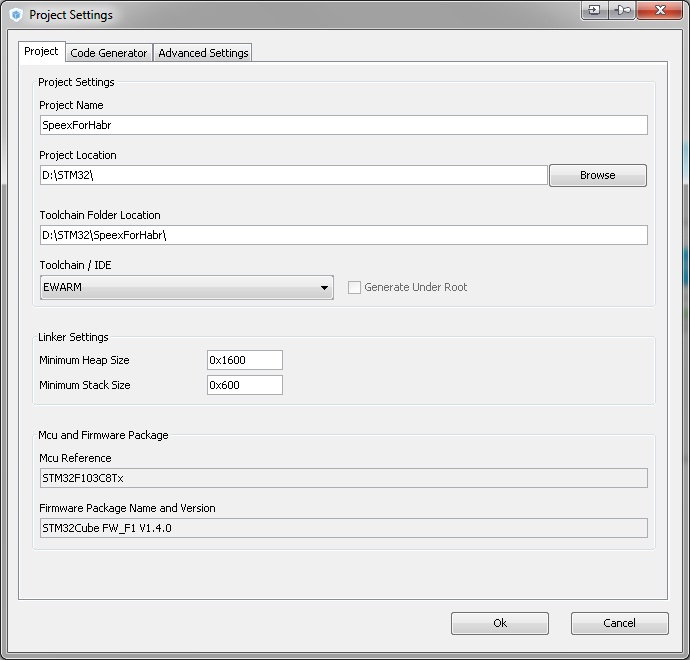Viewport: 690px width, 660px height.
Task: Click the Toolchain / IDE label
Action: point(75,265)
